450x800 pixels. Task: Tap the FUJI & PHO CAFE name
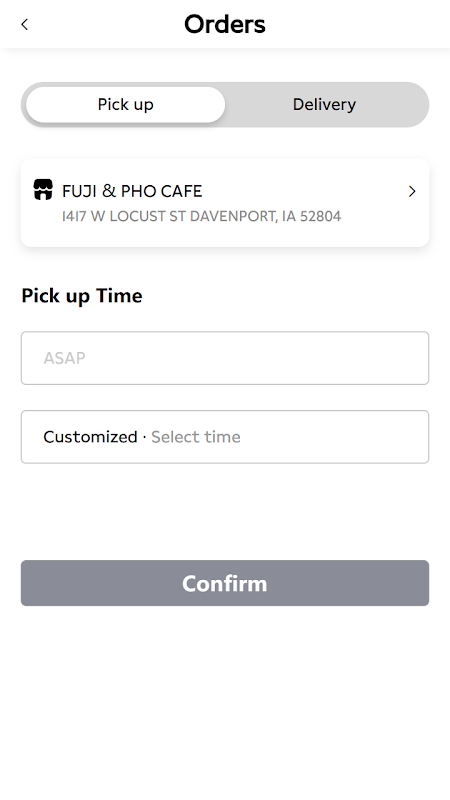pos(132,191)
